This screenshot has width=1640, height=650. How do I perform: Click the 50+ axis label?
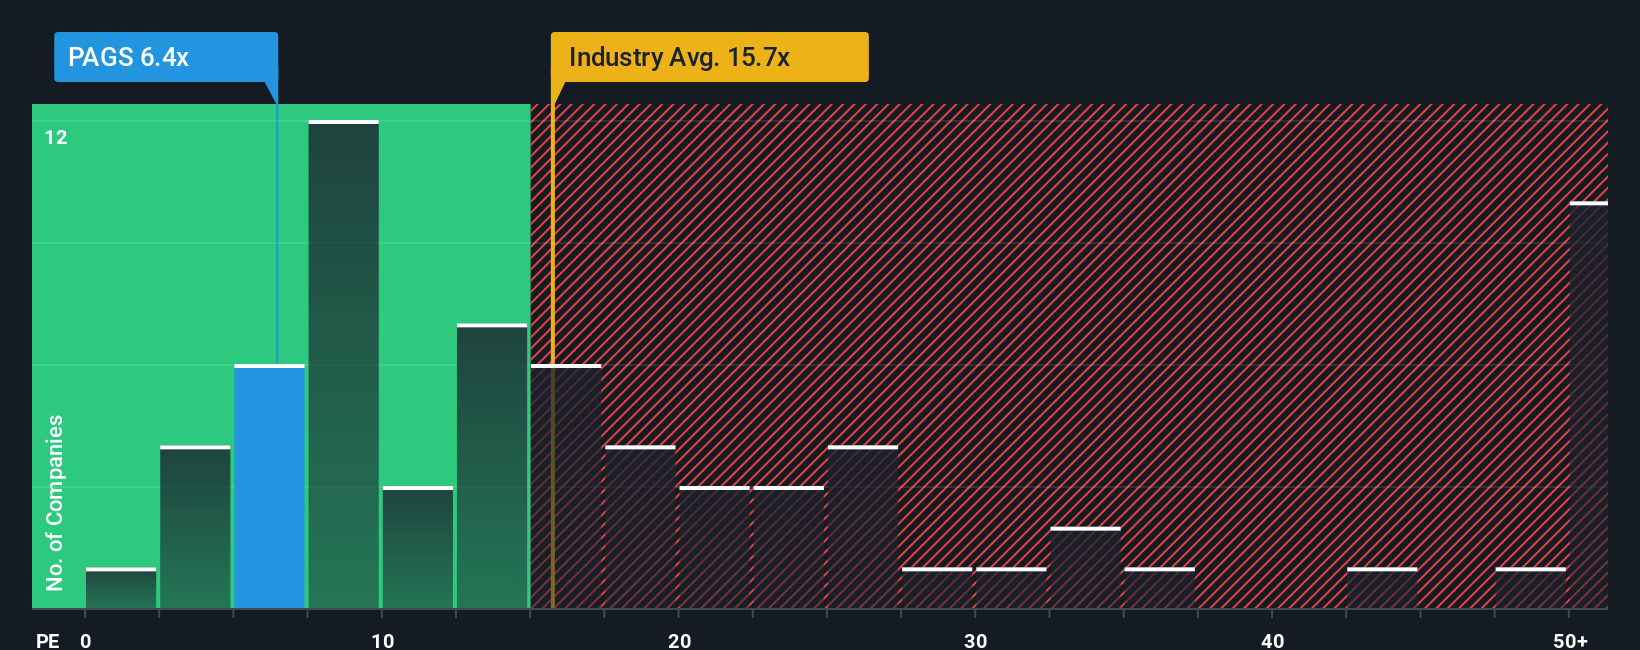click(x=1570, y=640)
